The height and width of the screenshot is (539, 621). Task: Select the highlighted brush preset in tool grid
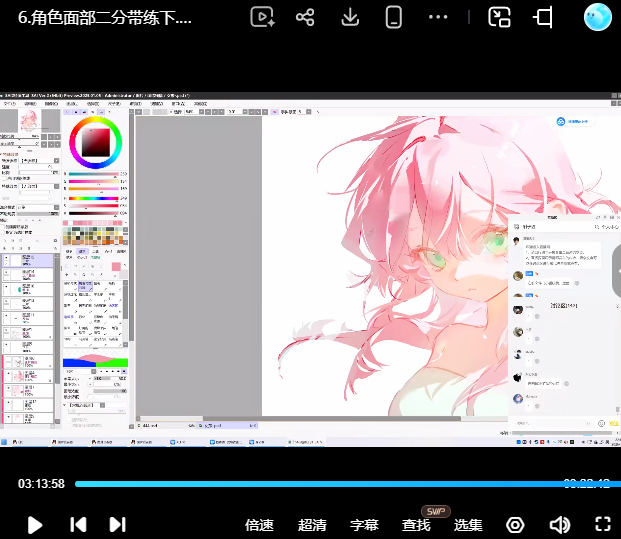[x=85, y=286]
